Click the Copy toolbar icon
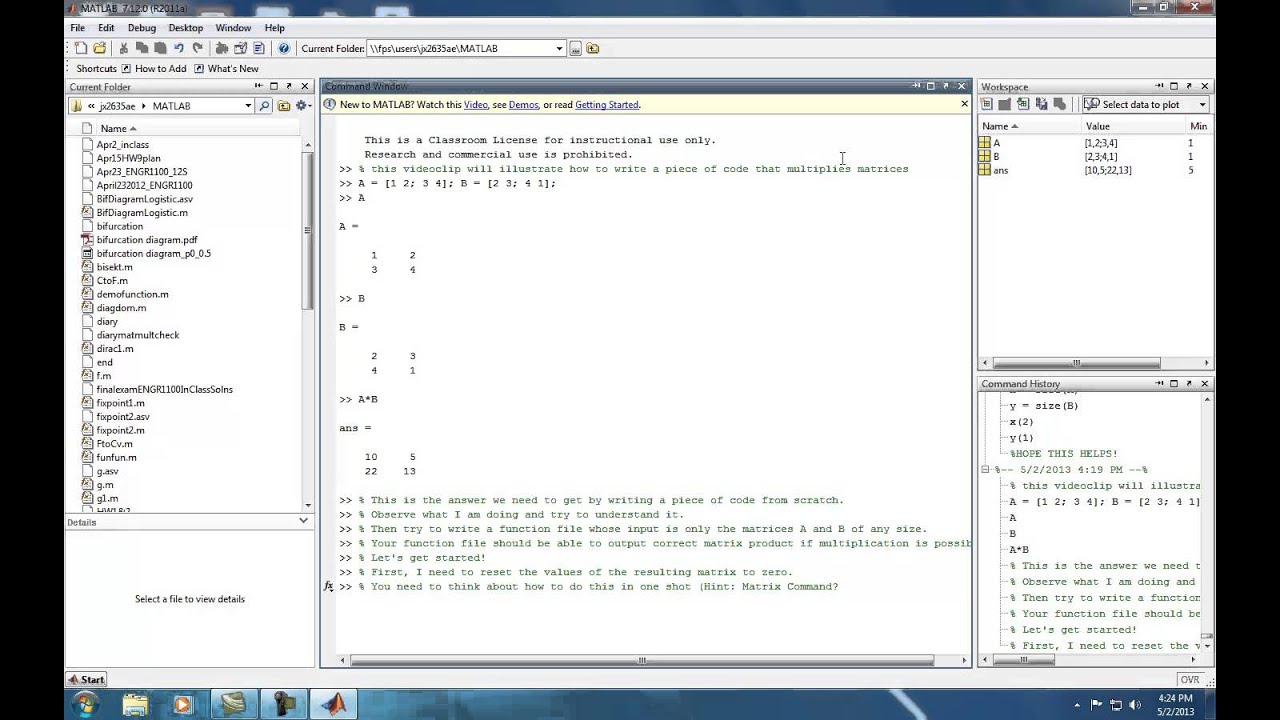This screenshot has height=720, width=1280. click(x=142, y=48)
